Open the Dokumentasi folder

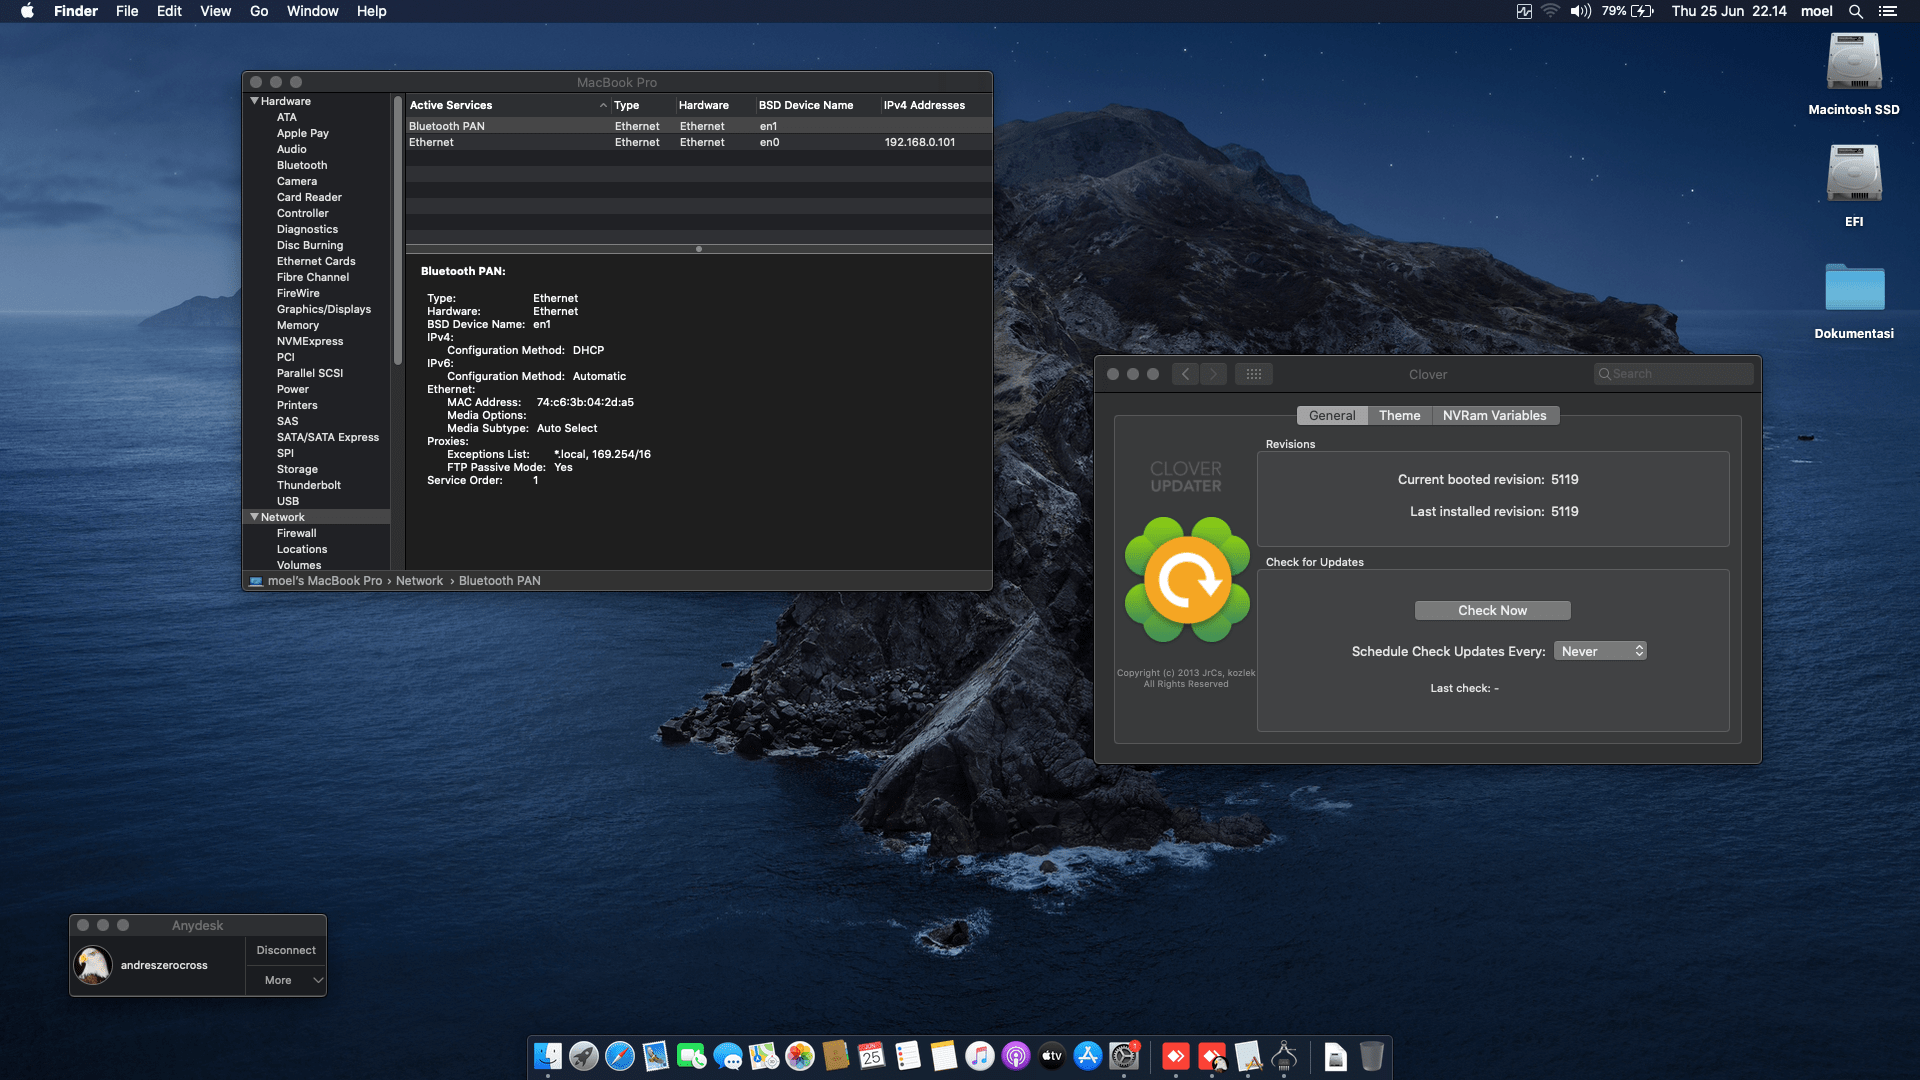click(1854, 289)
